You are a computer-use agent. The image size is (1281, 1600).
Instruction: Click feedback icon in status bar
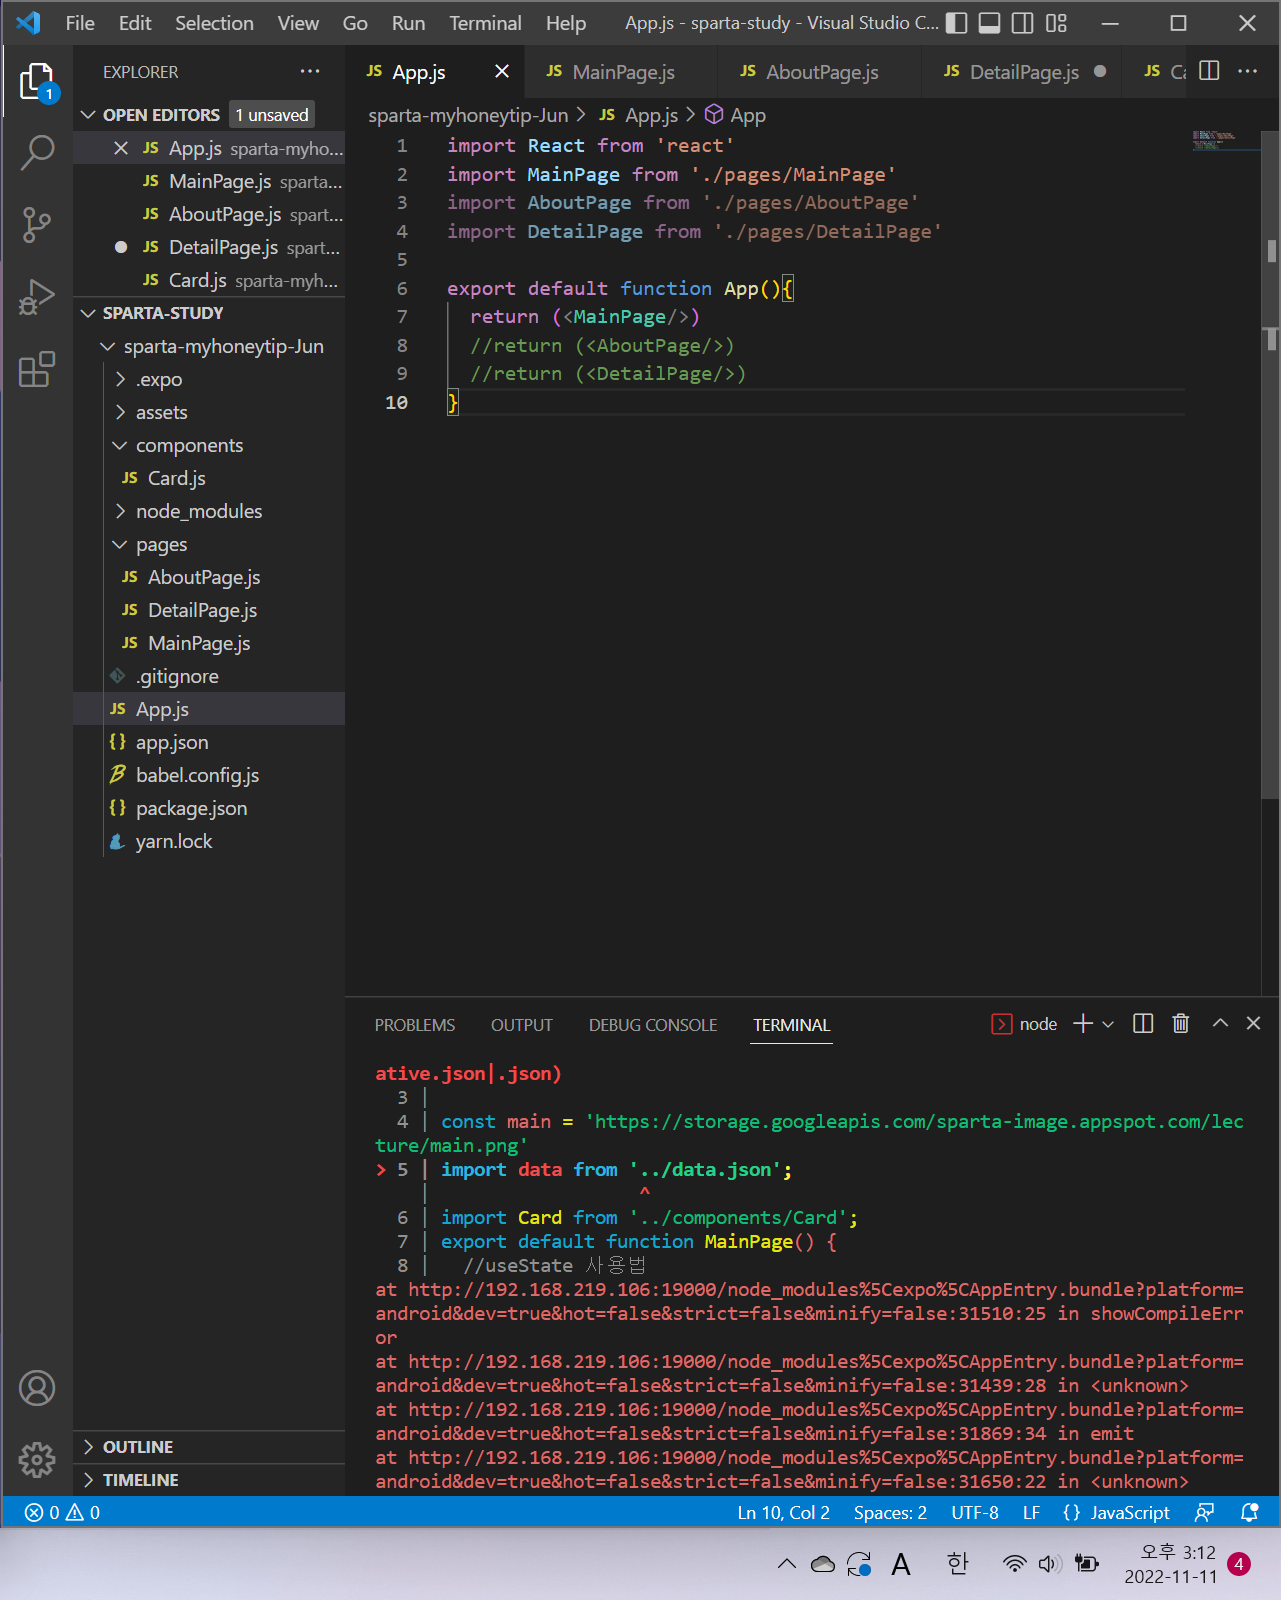pos(1205,1512)
